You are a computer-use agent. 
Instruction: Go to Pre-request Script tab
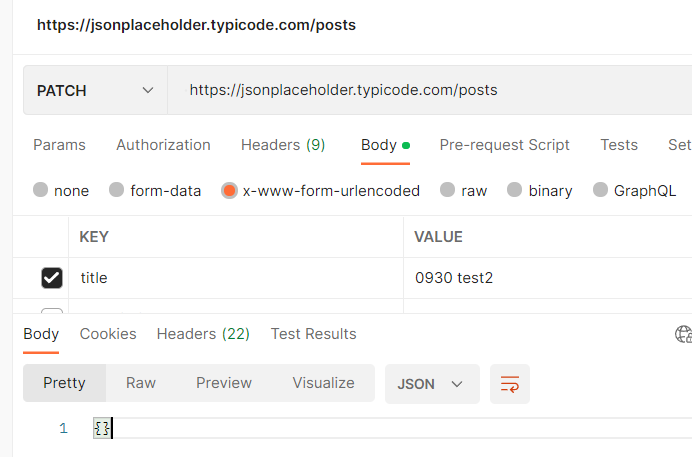click(x=504, y=145)
